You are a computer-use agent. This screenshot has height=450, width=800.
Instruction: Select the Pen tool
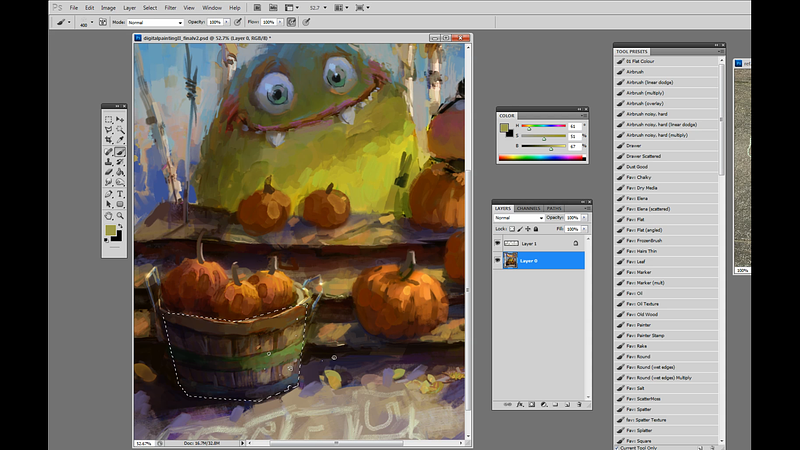tap(109, 194)
